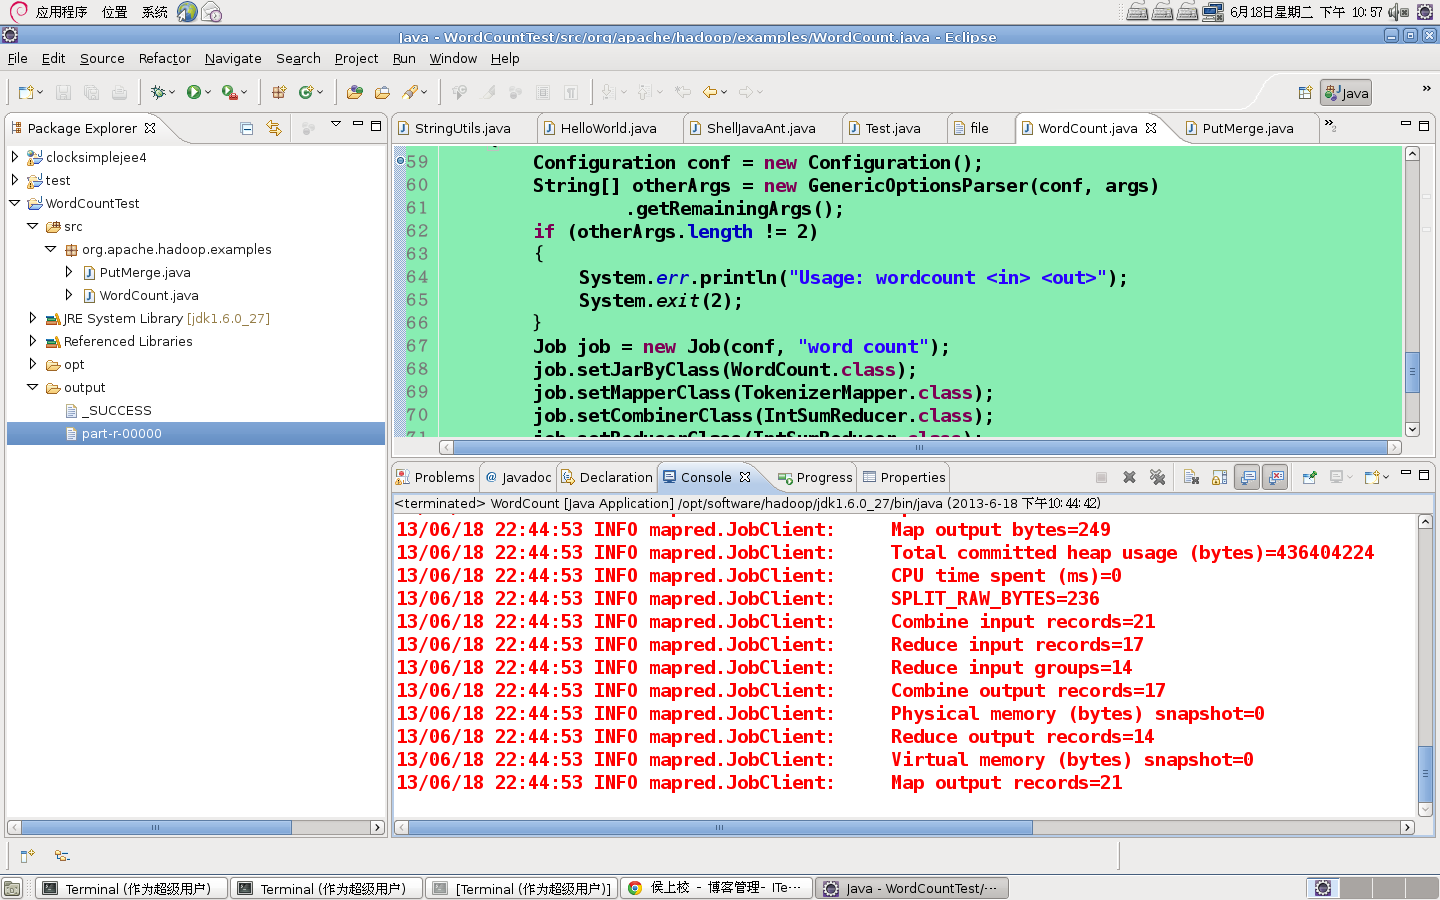
Task: Click the New Java Class icon
Action: 306,92
